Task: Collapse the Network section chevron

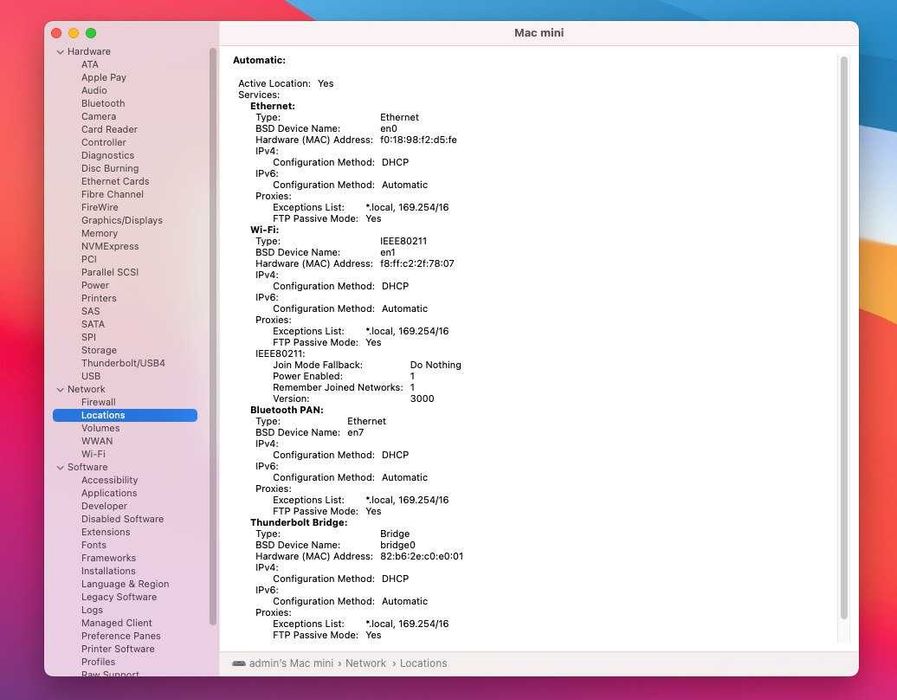Action: click(x=60, y=389)
